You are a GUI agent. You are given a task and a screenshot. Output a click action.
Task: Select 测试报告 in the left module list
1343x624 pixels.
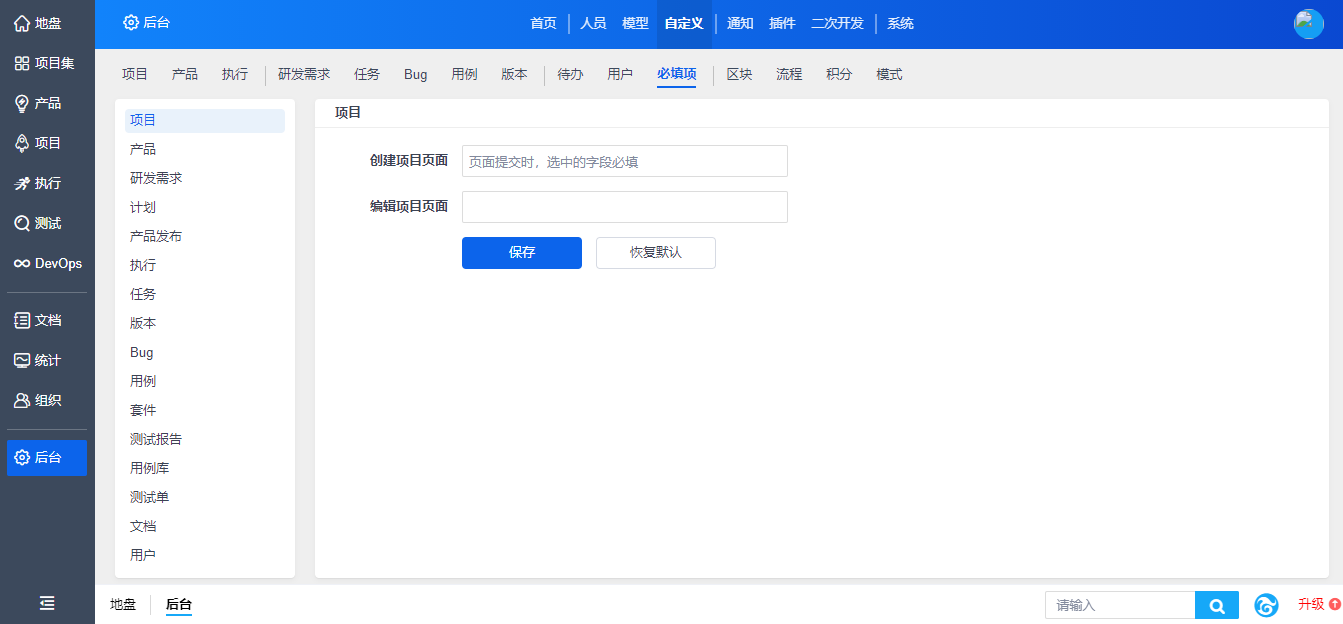pos(156,439)
